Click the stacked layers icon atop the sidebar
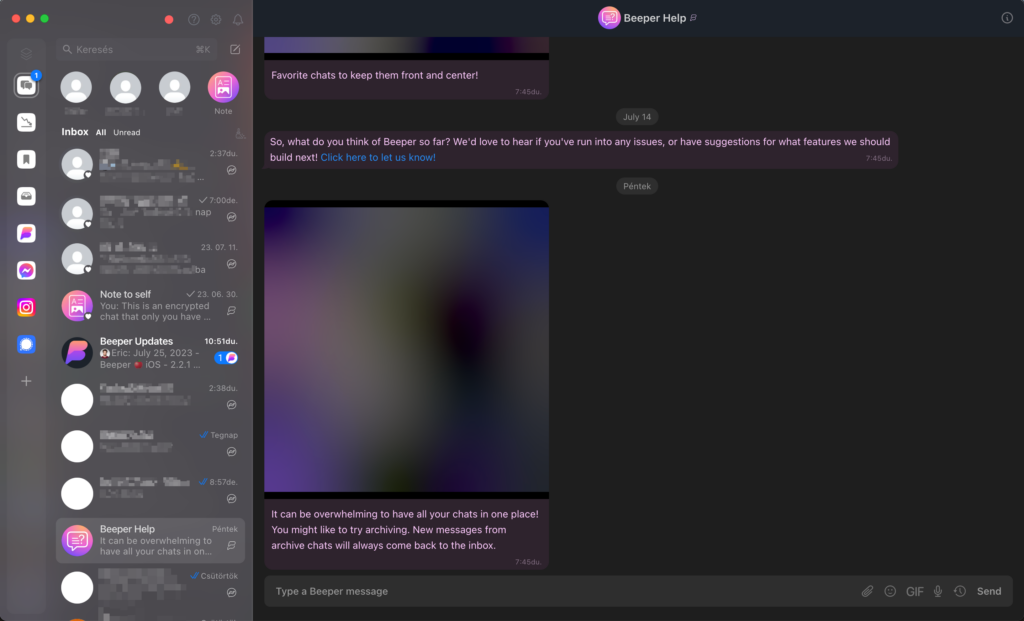The height and width of the screenshot is (621, 1024). pos(26,54)
